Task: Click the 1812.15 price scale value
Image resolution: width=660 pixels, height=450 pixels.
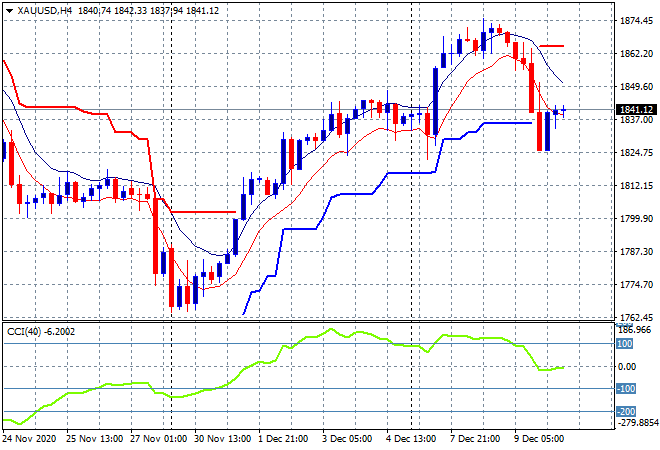Action: [x=636, y=185]
